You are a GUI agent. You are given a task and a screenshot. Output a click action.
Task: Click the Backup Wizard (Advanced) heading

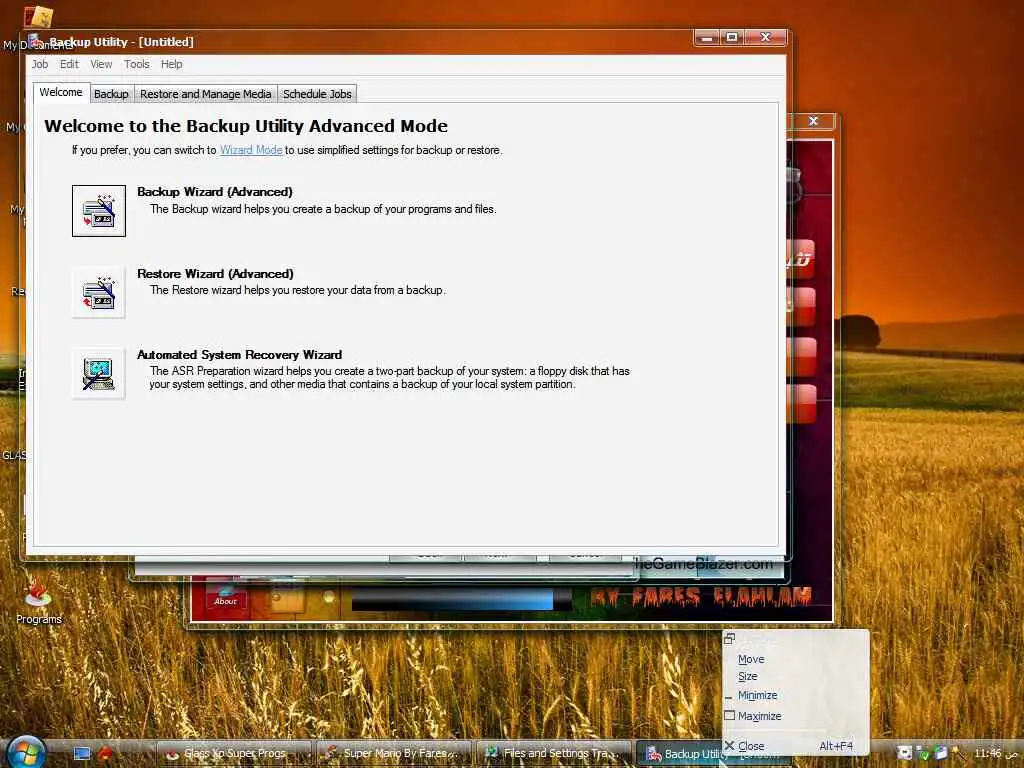[215, 192]
